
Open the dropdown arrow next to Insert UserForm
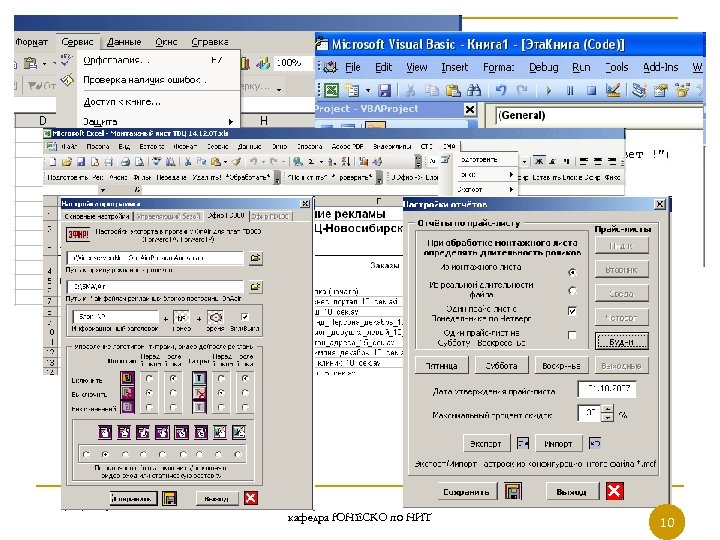tap(368, 90)
